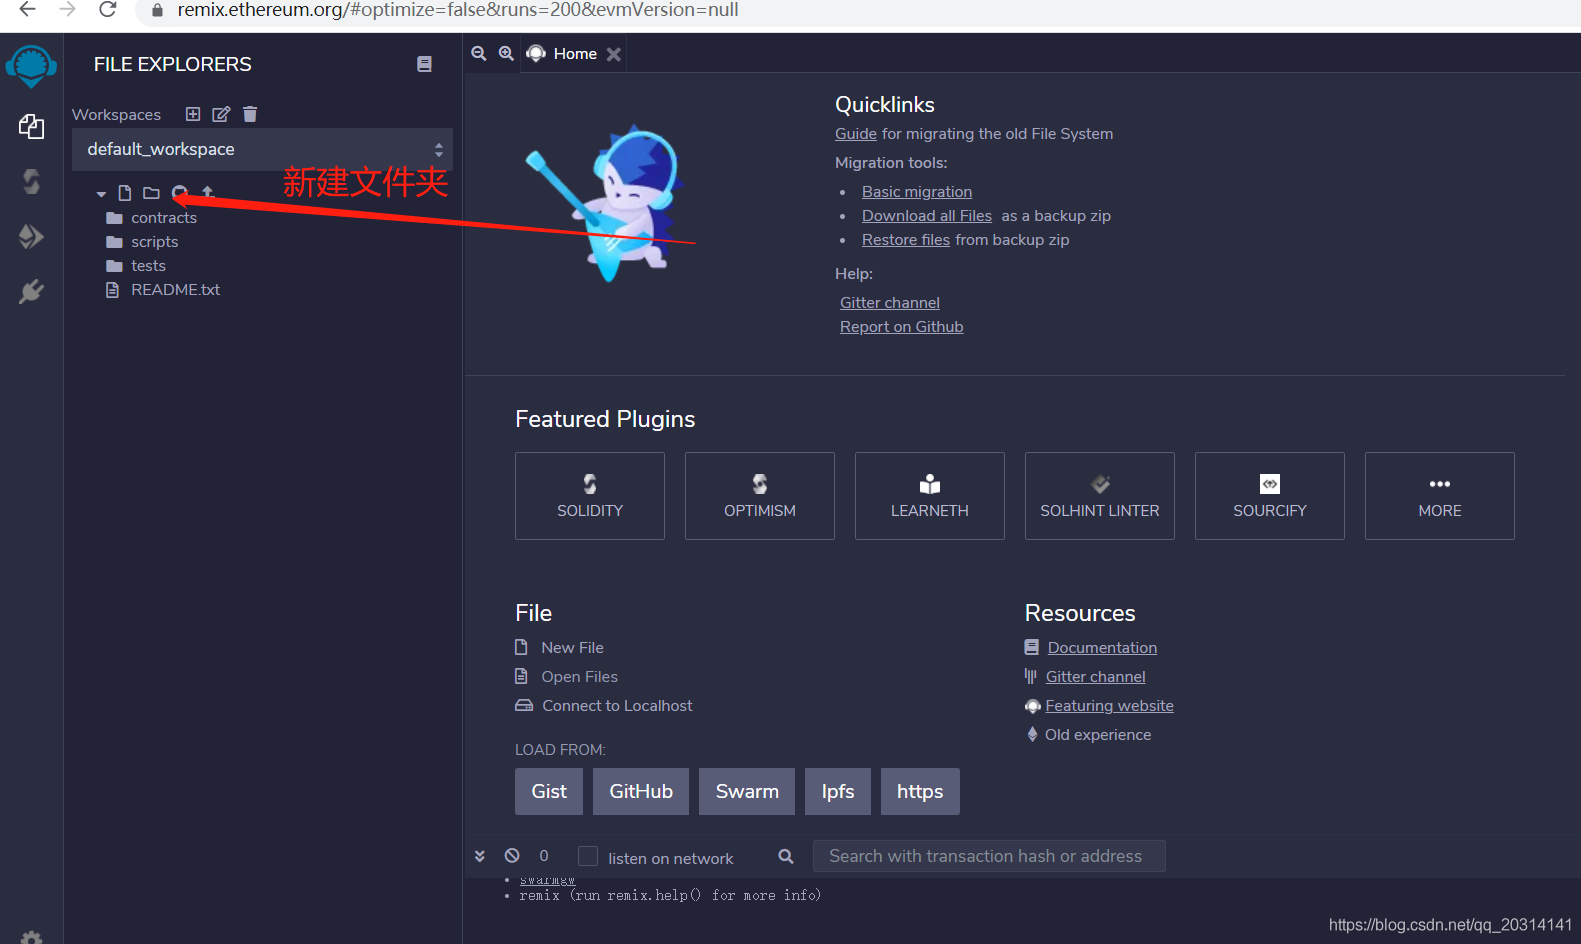
Task: Open the Settings gear icon
Action: [31, 937]
